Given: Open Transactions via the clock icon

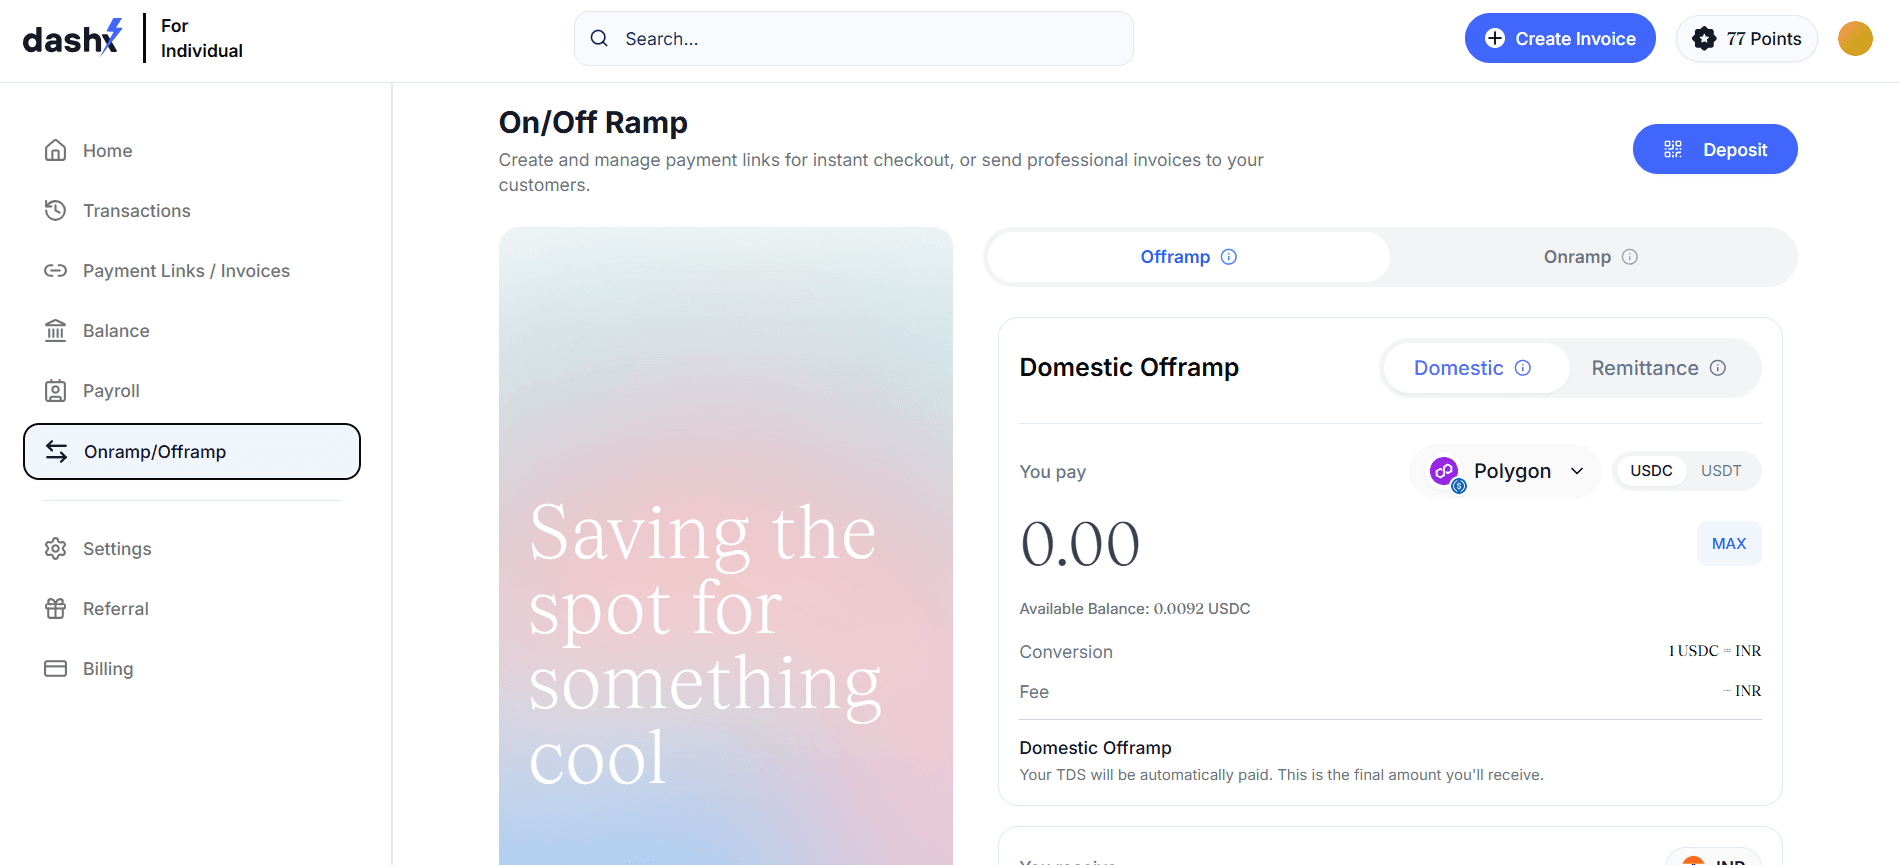Looking at the screenshot, I should (56, 211).
